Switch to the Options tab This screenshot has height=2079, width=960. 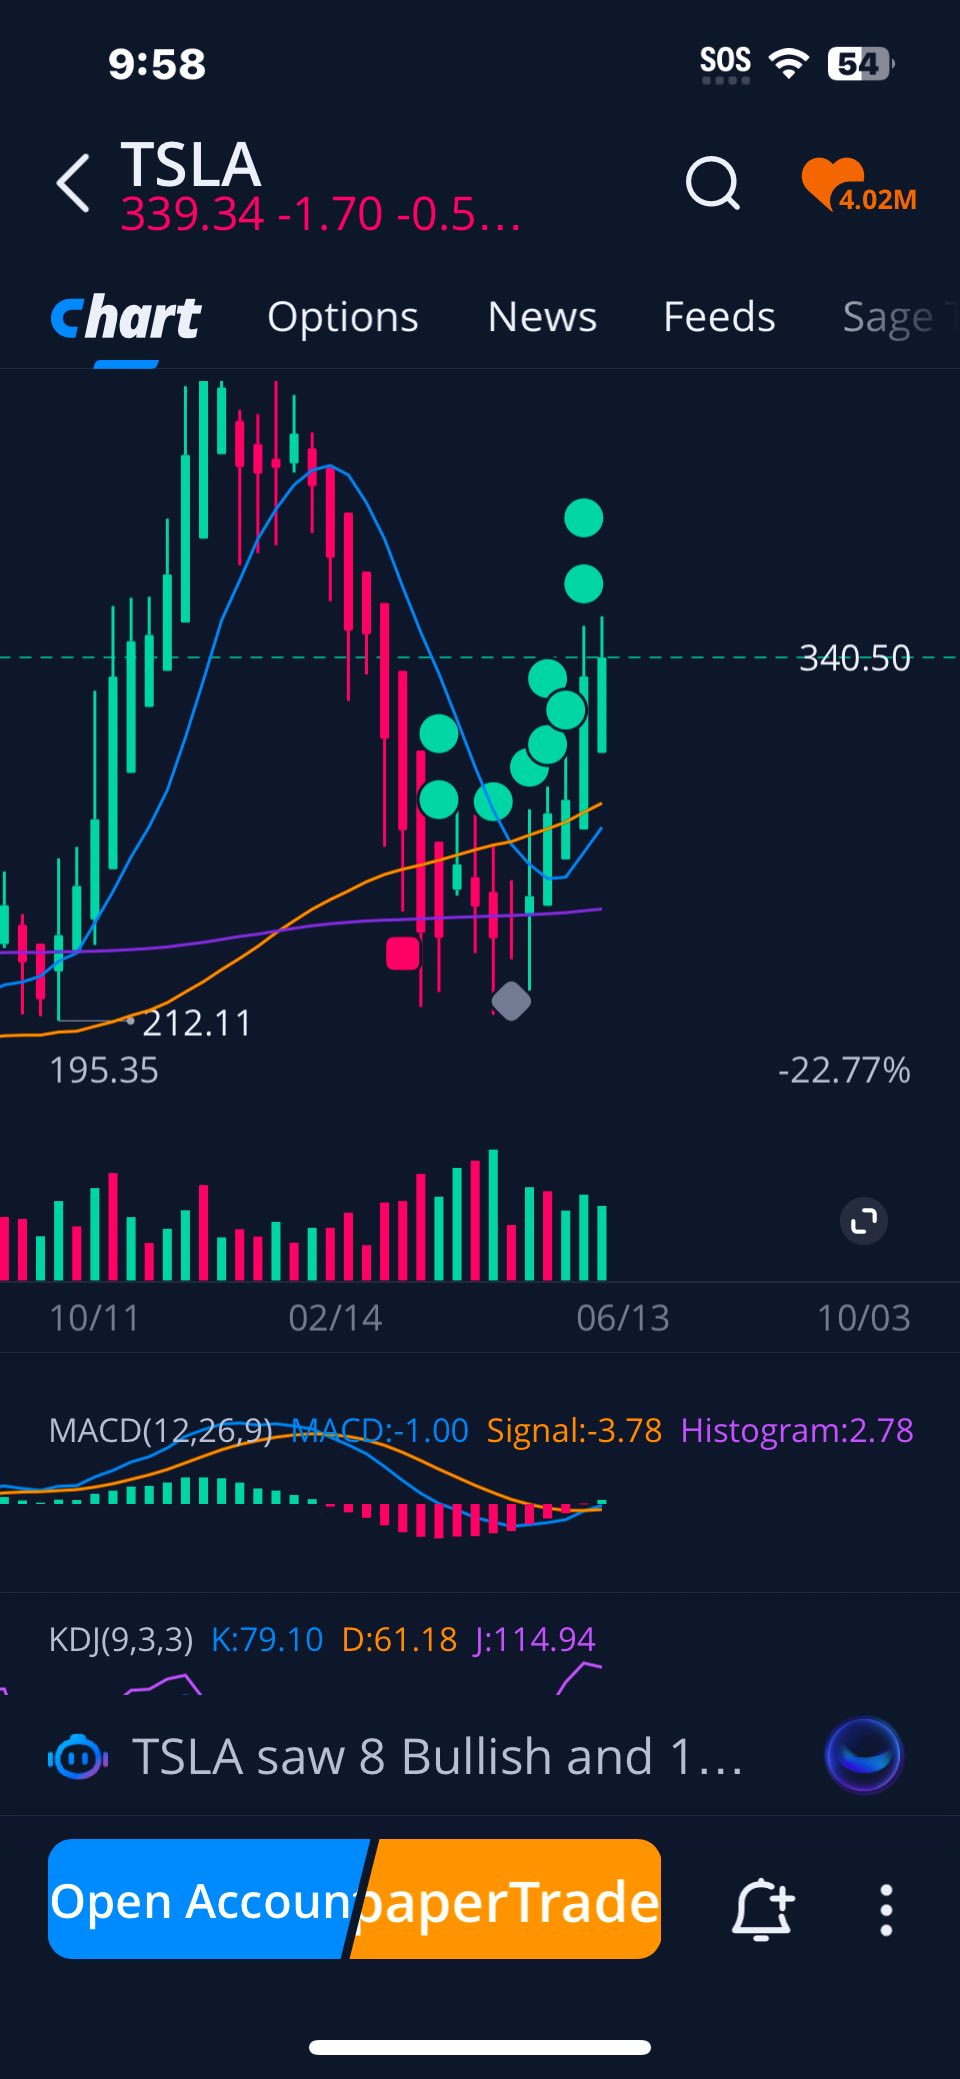343,318
